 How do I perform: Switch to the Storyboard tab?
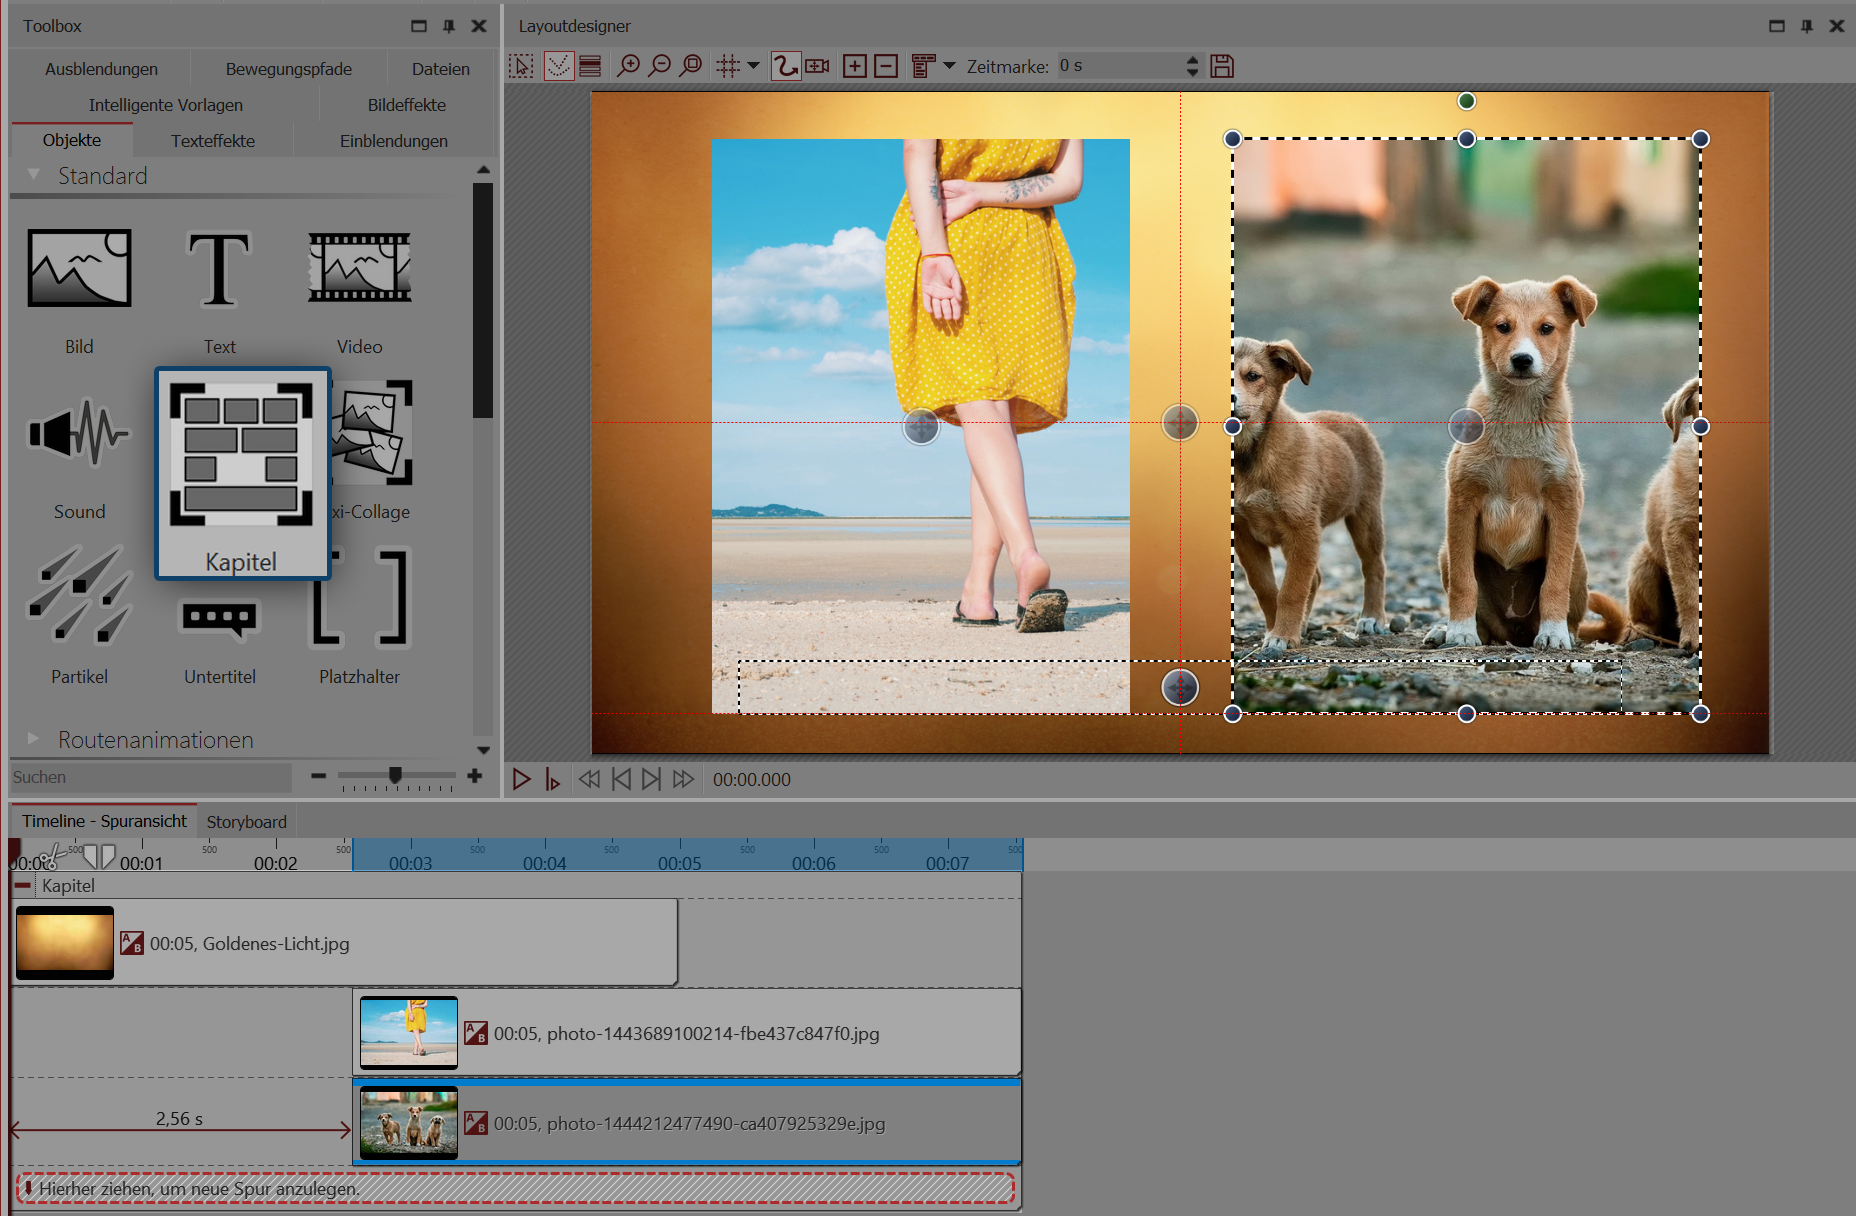click(246, 821)
